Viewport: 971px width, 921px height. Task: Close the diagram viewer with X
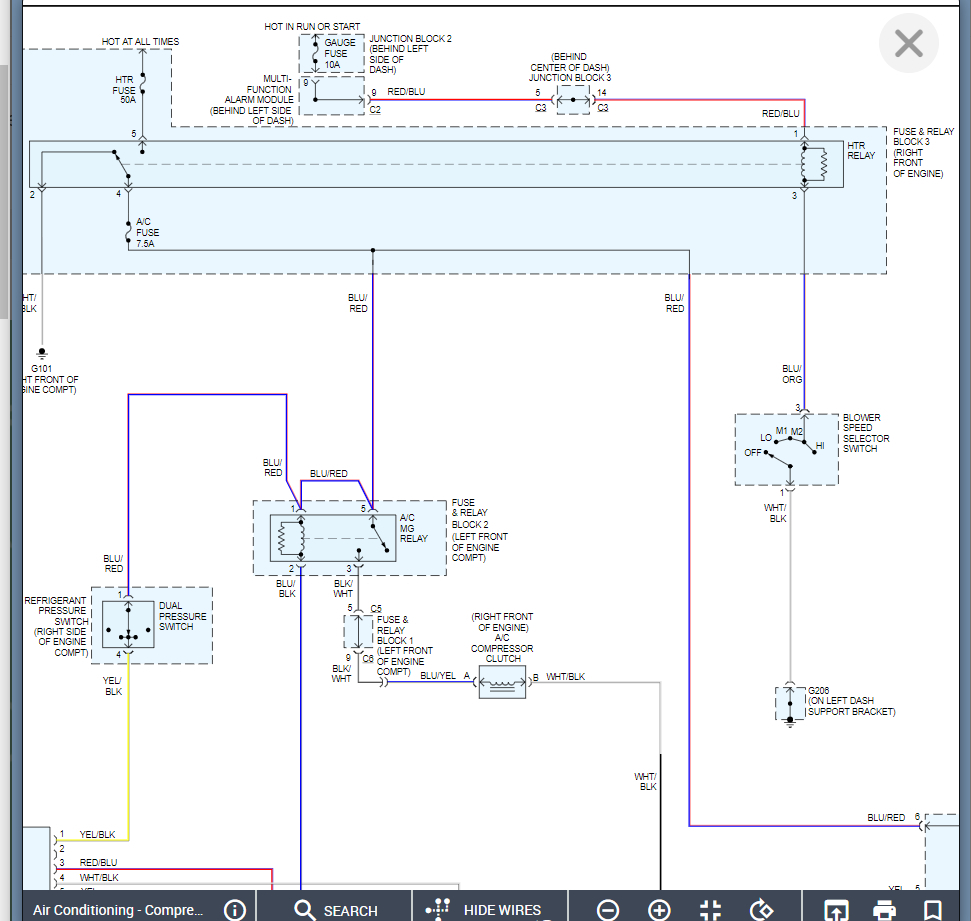908,44
